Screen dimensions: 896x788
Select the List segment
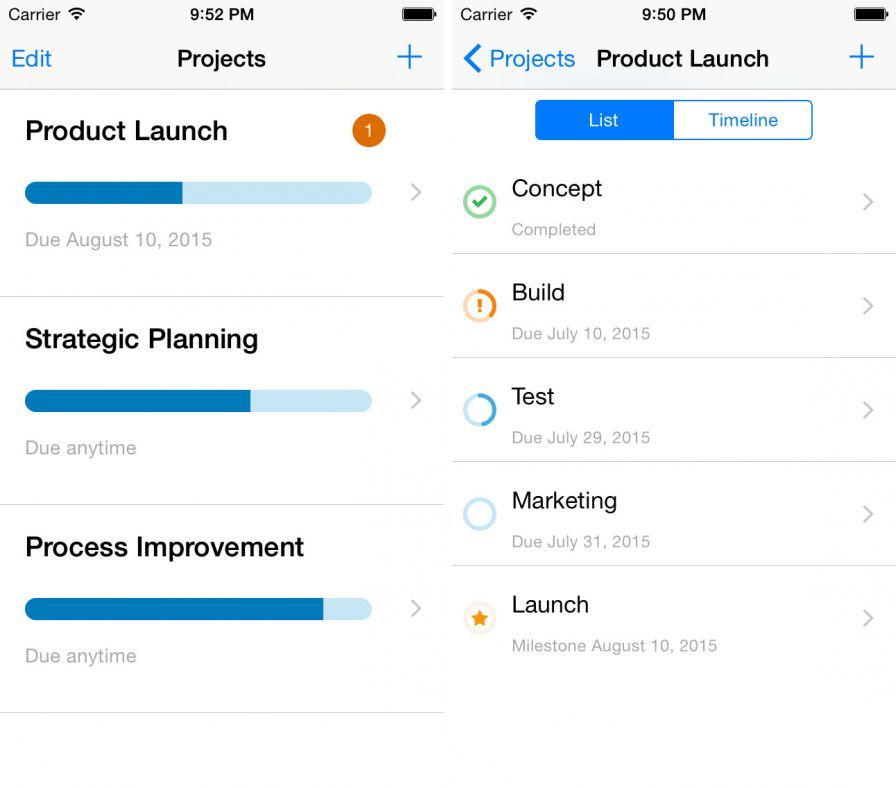[x=604, y=120]
